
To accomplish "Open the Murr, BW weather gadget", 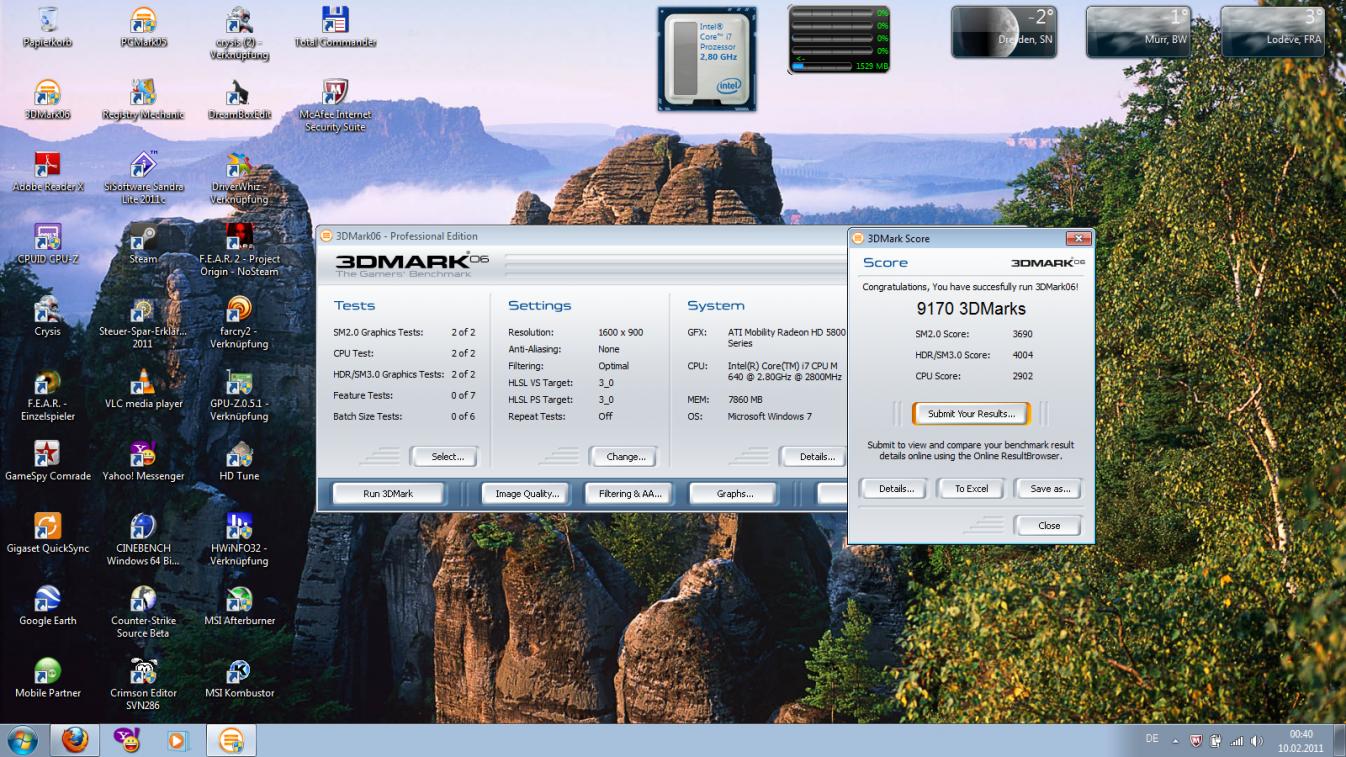I will pos(1140,31).
